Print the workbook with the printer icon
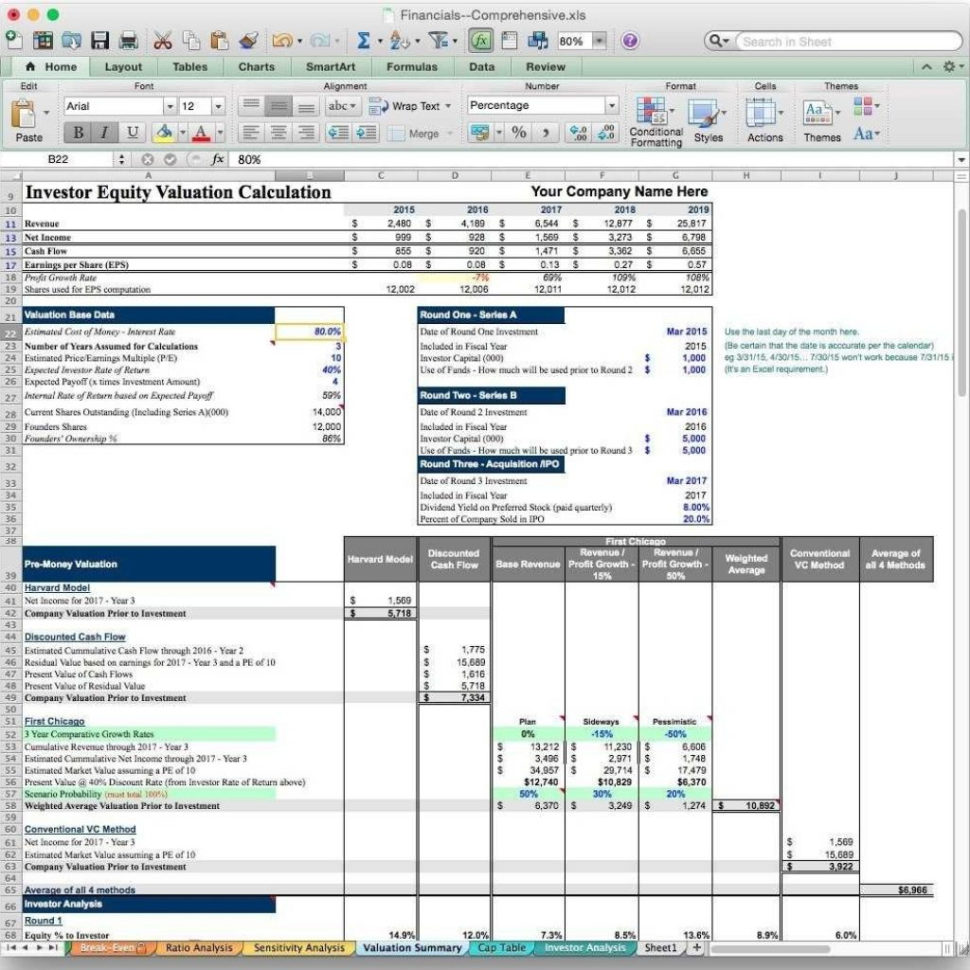The image size is (970, 970). coord(129,41)
